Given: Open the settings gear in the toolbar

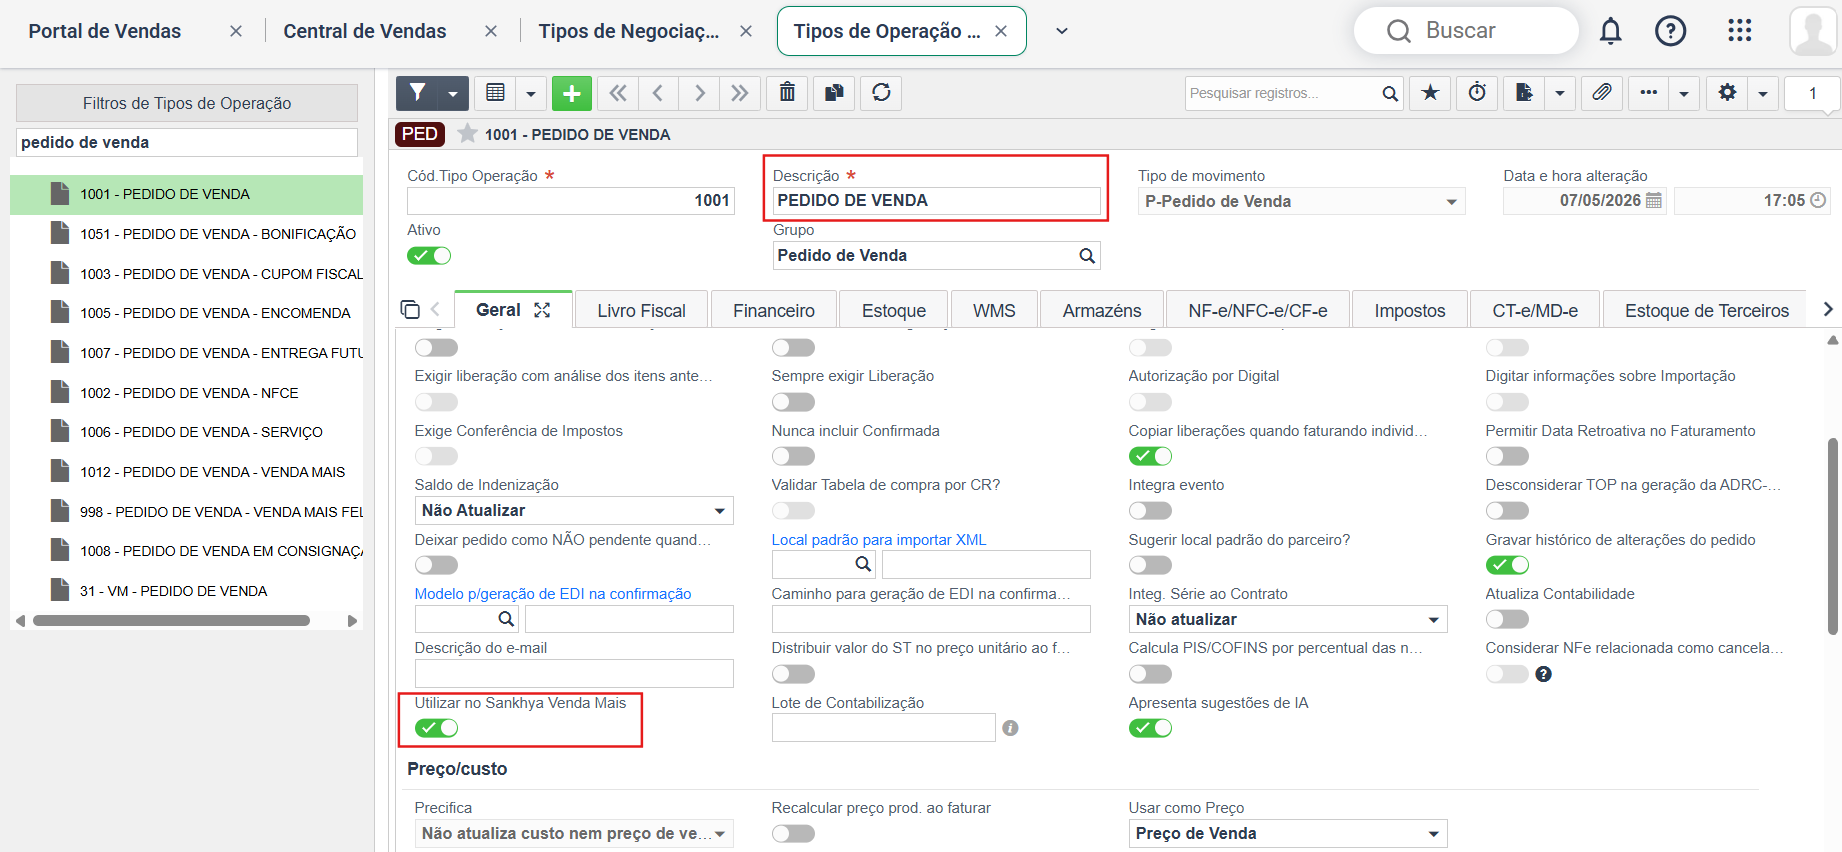Looking at the screenshot, I should point(1727,93).
